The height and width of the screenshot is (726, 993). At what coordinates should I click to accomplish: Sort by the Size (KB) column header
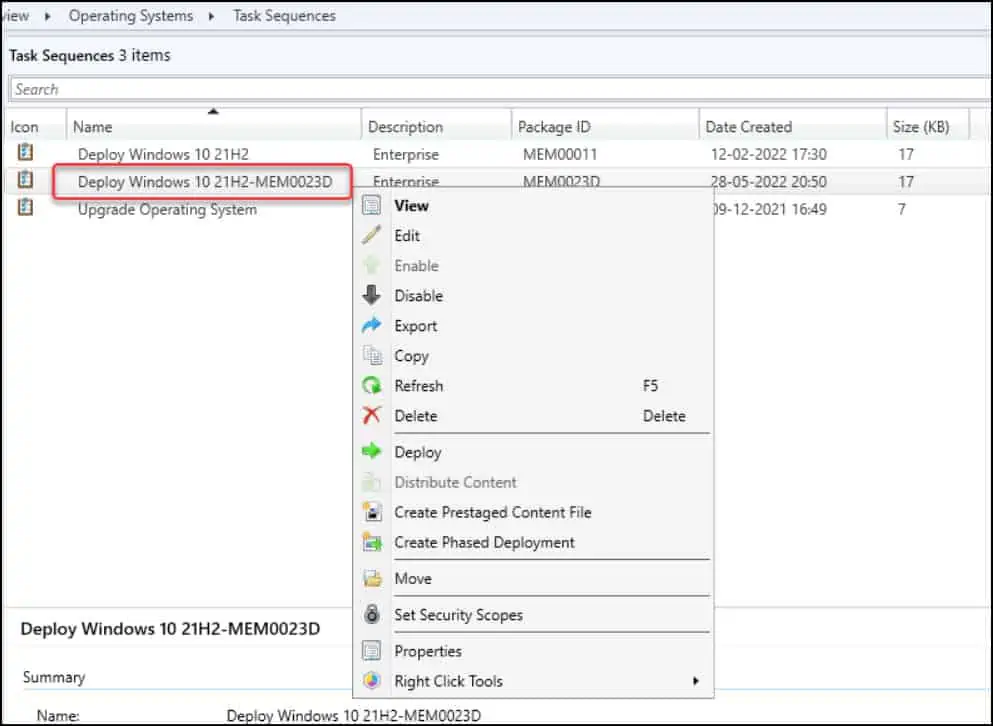928,127
